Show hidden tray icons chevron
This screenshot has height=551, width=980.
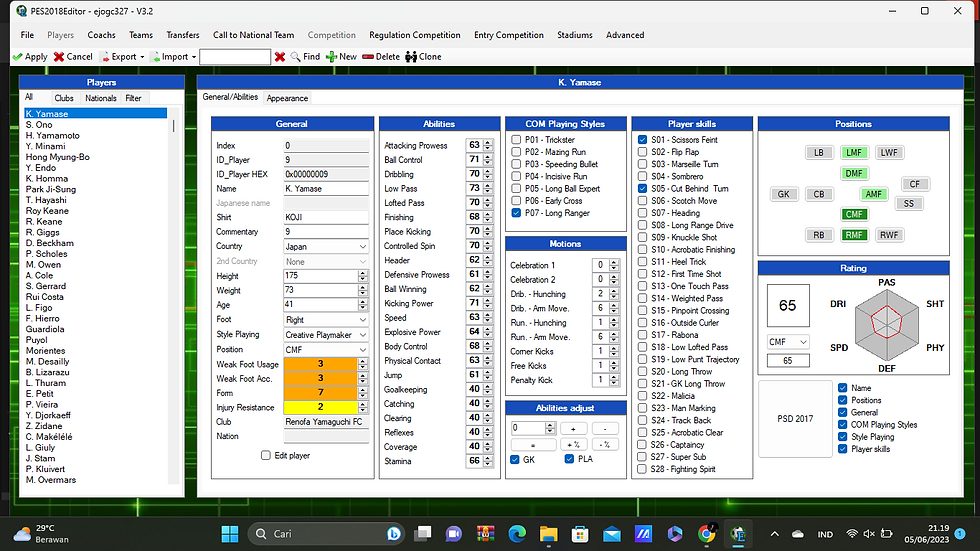(774, 534)
